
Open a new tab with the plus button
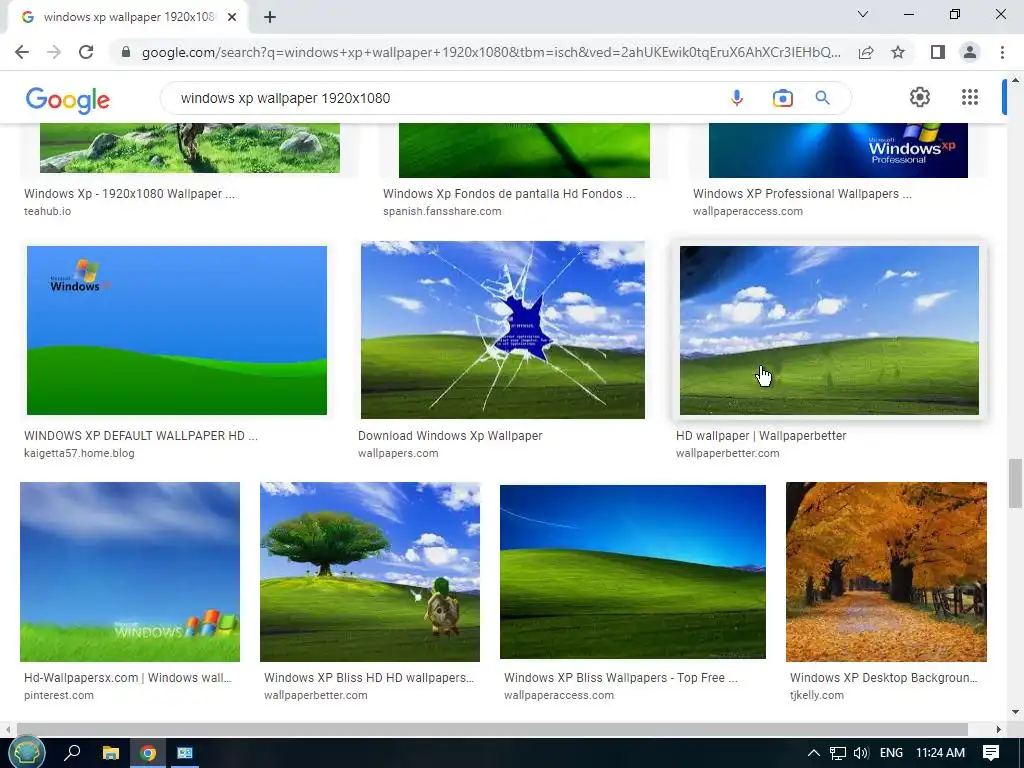270,17
